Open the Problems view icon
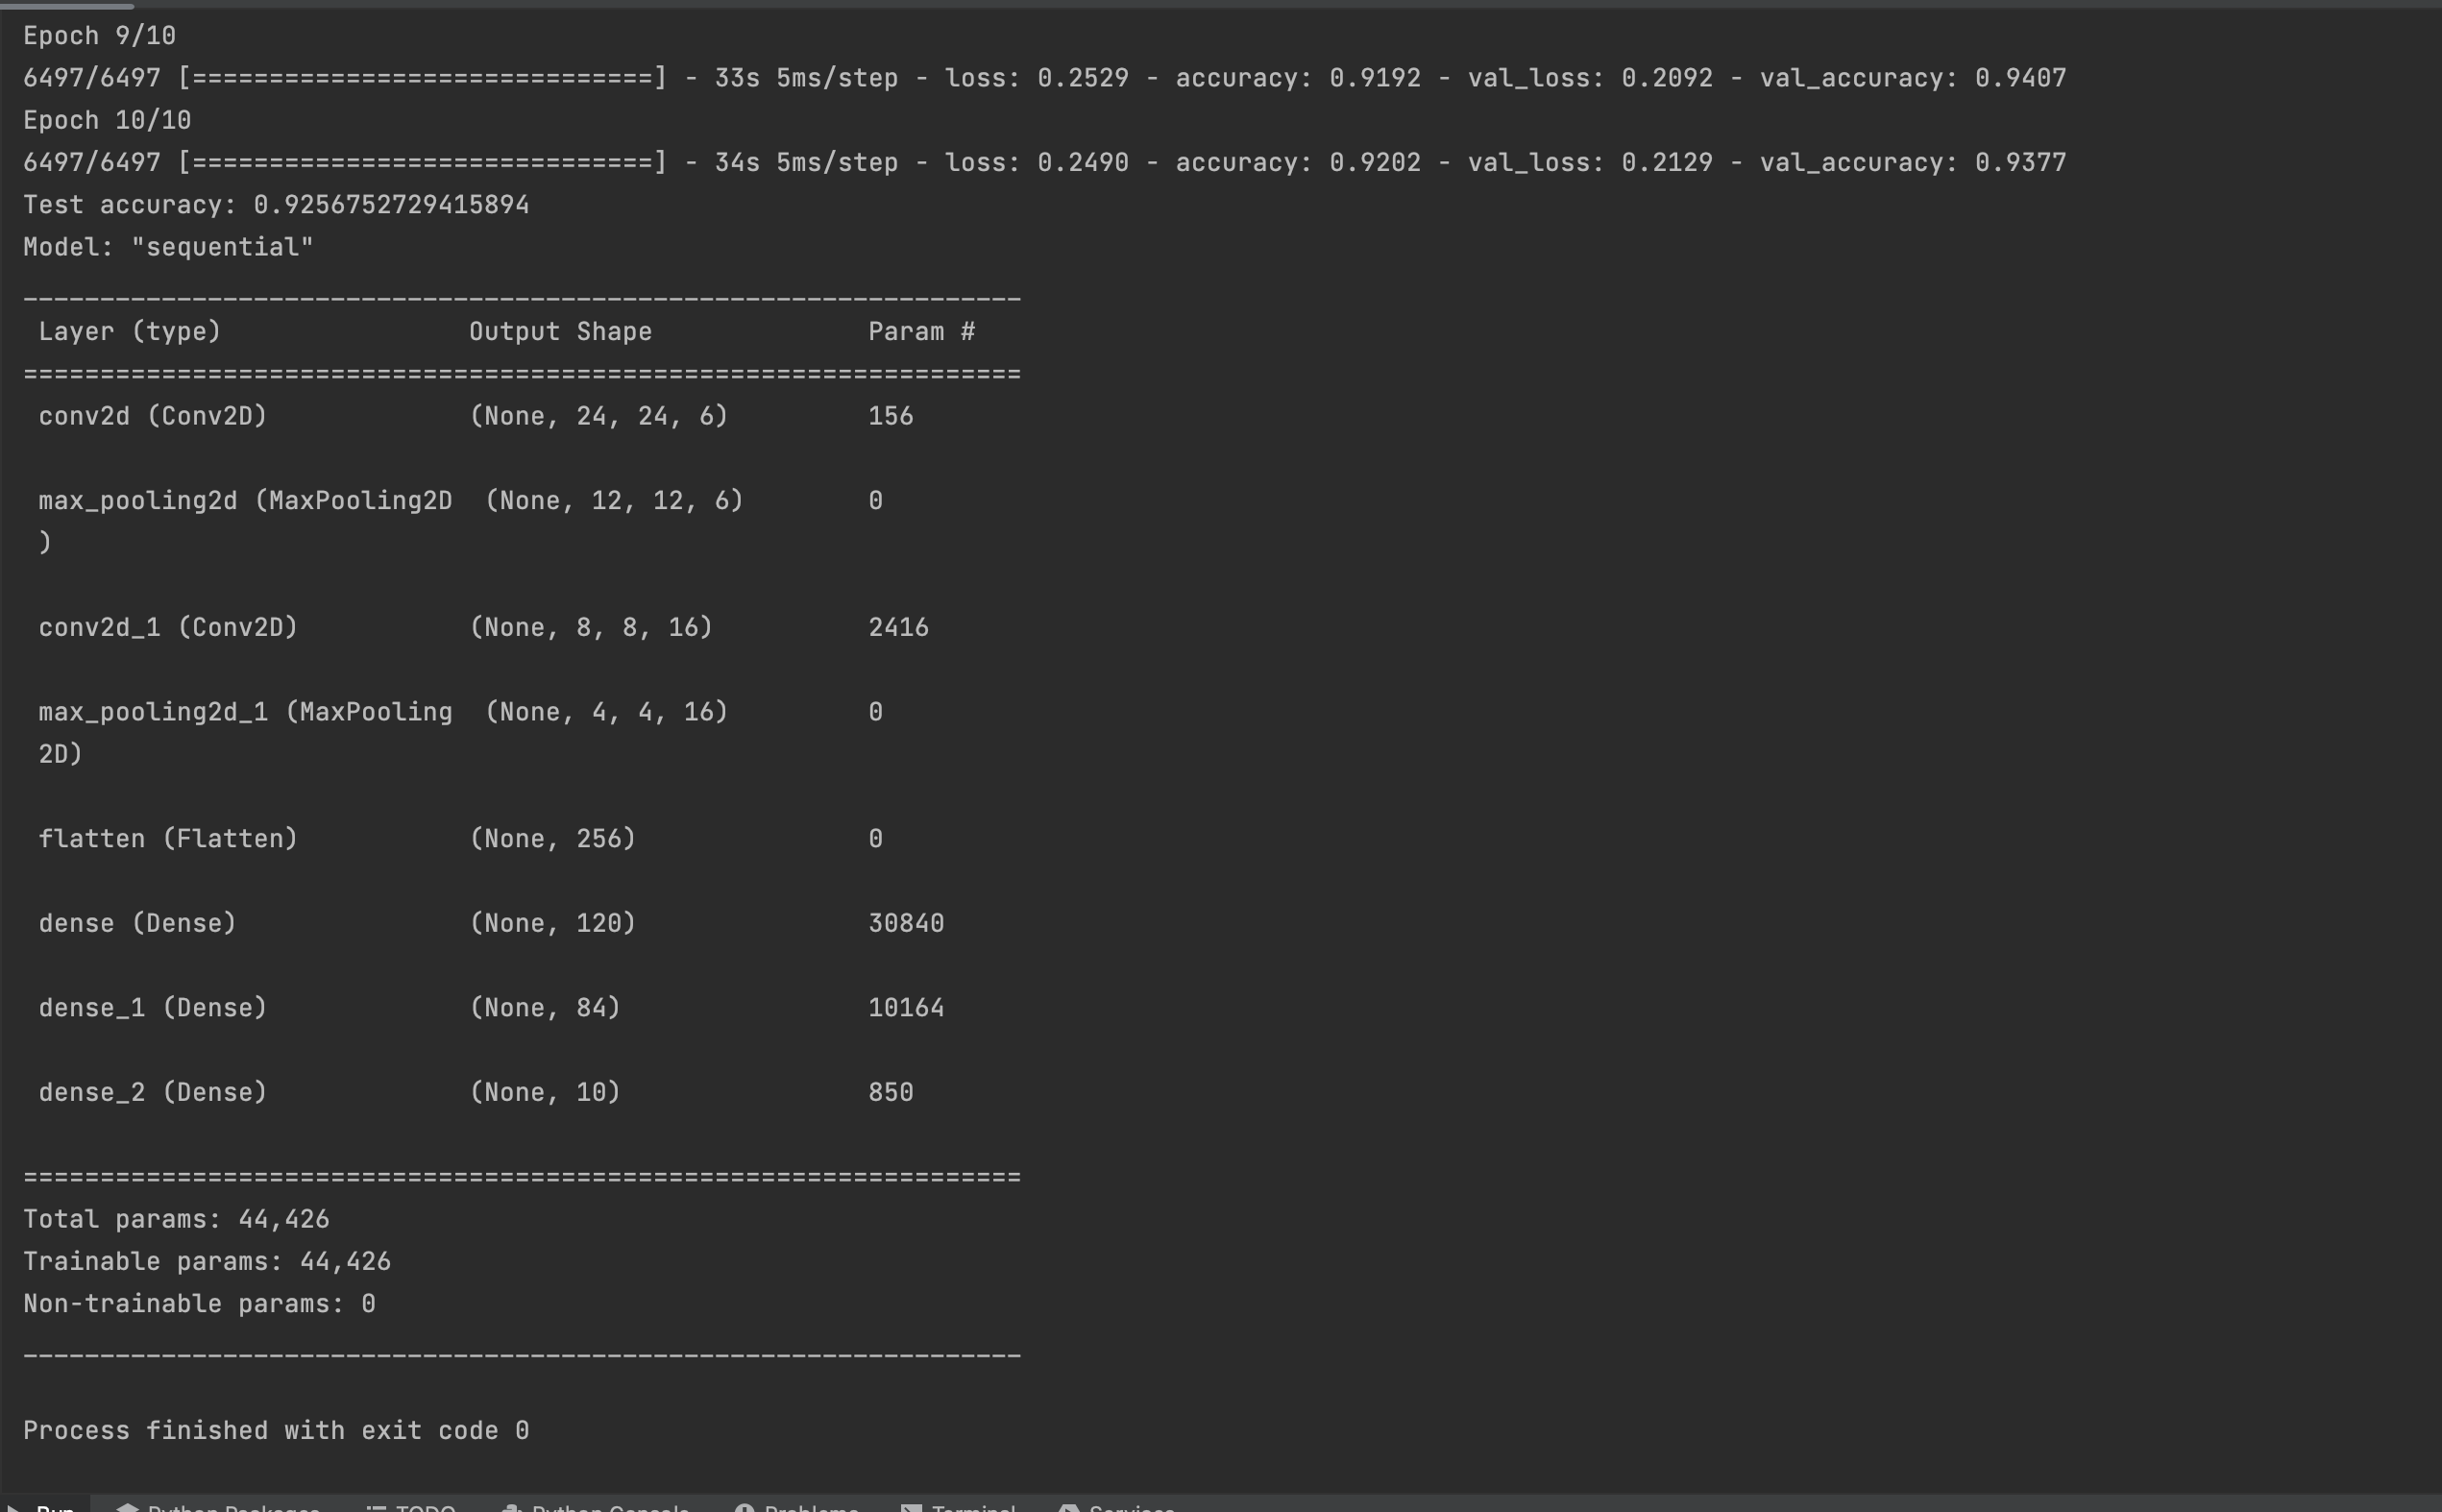 pyautogui.click(x=748, y=1506)
